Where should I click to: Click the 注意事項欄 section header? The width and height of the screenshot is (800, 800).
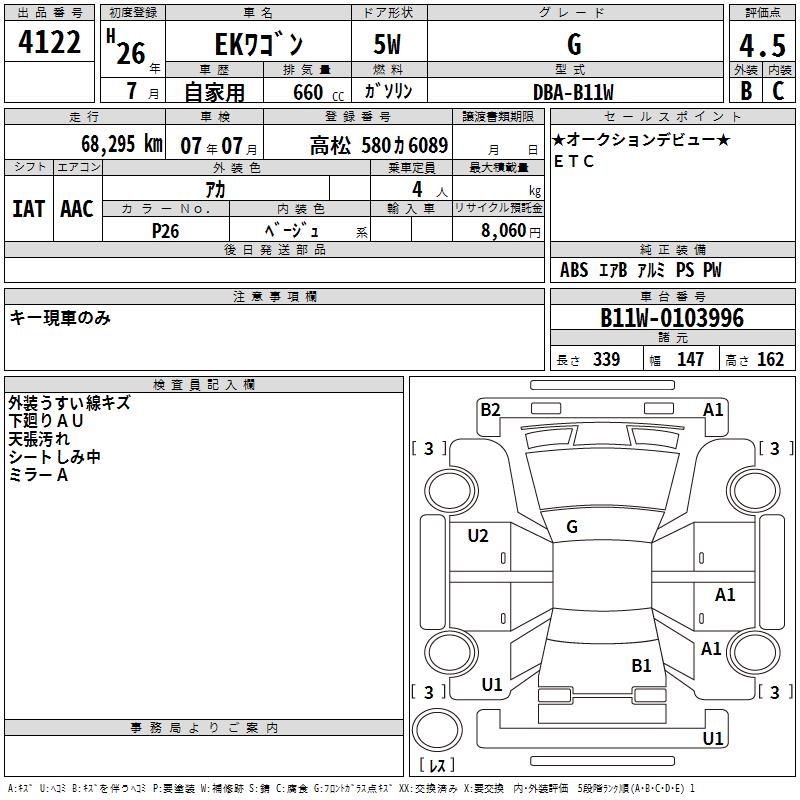point(274,296)
